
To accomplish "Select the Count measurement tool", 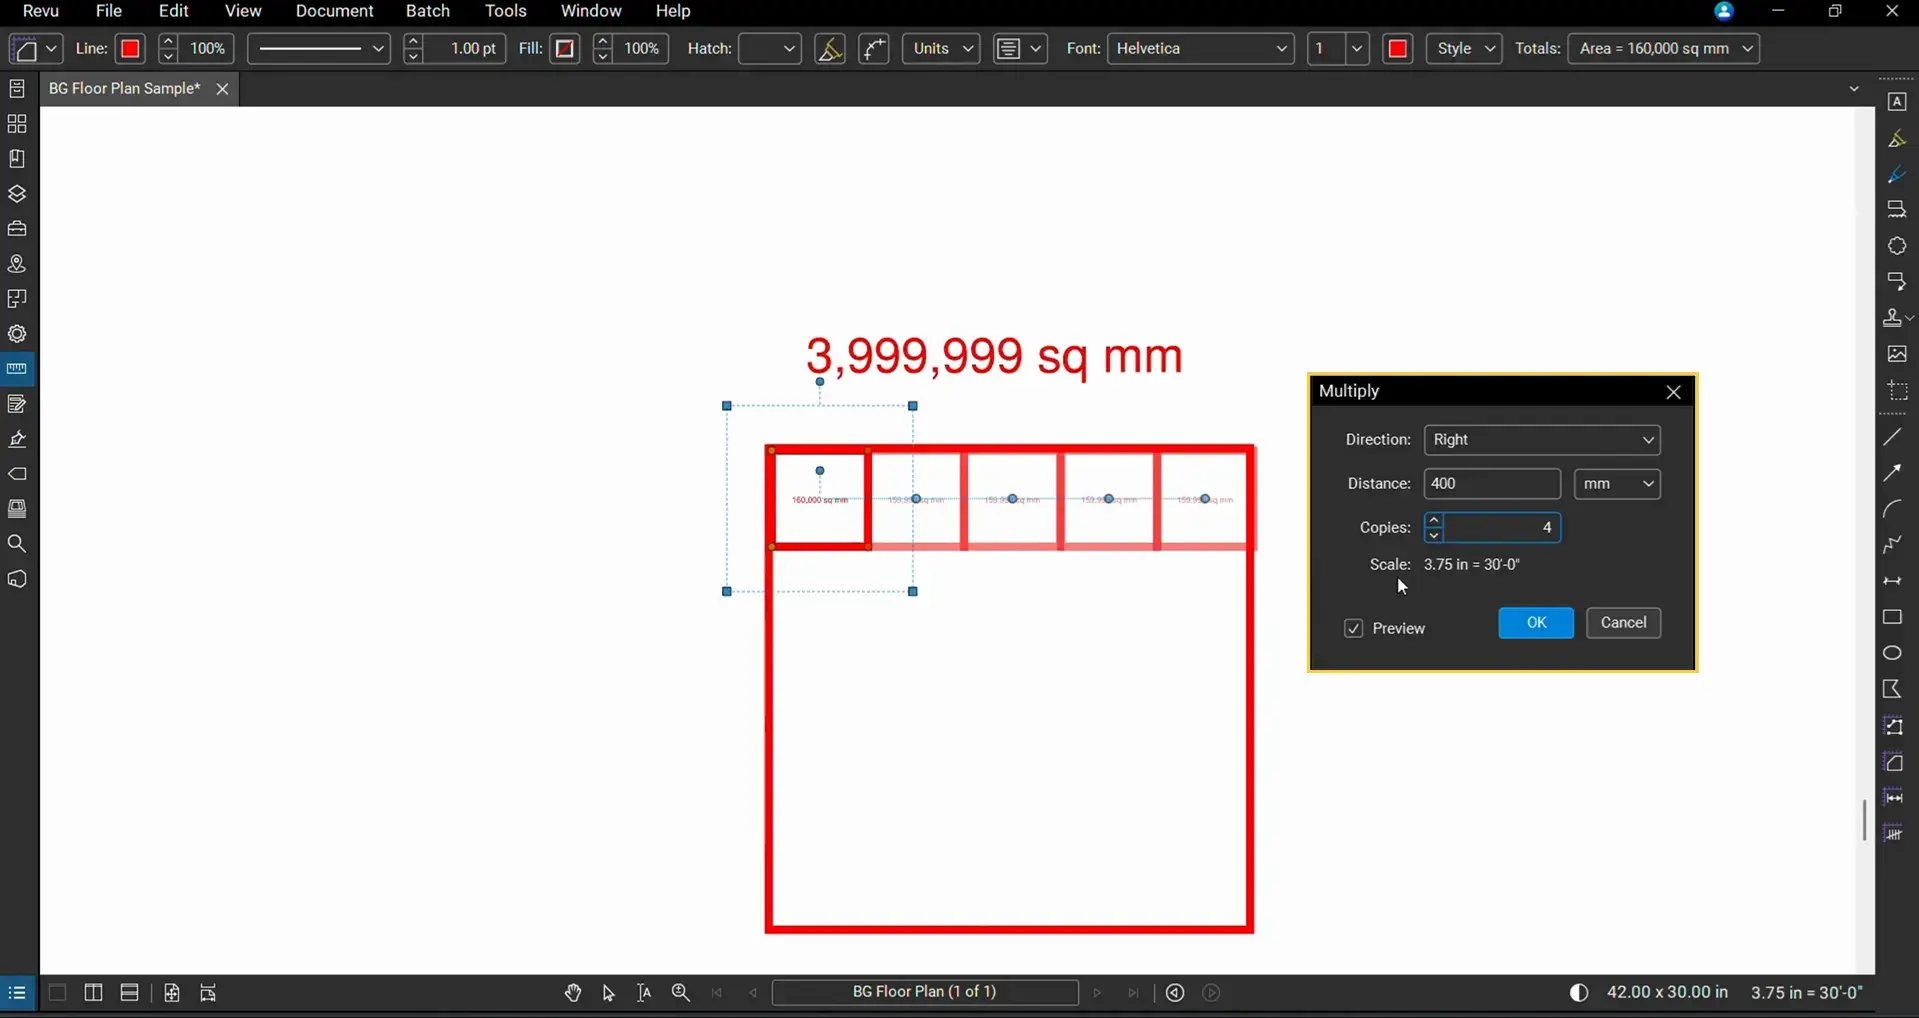I will (1894, 833).
